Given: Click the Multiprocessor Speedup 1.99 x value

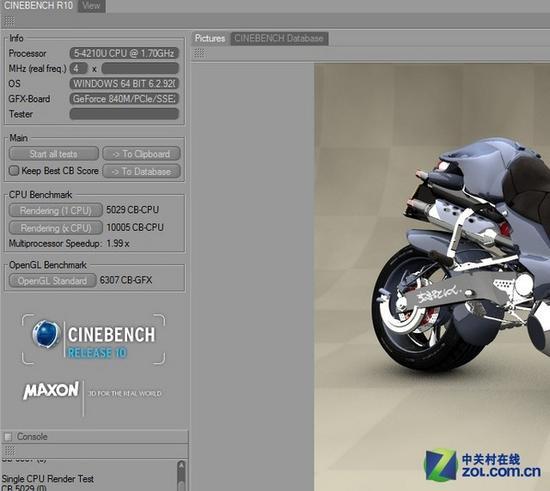Looking at the screenshot, I should 118,243.
